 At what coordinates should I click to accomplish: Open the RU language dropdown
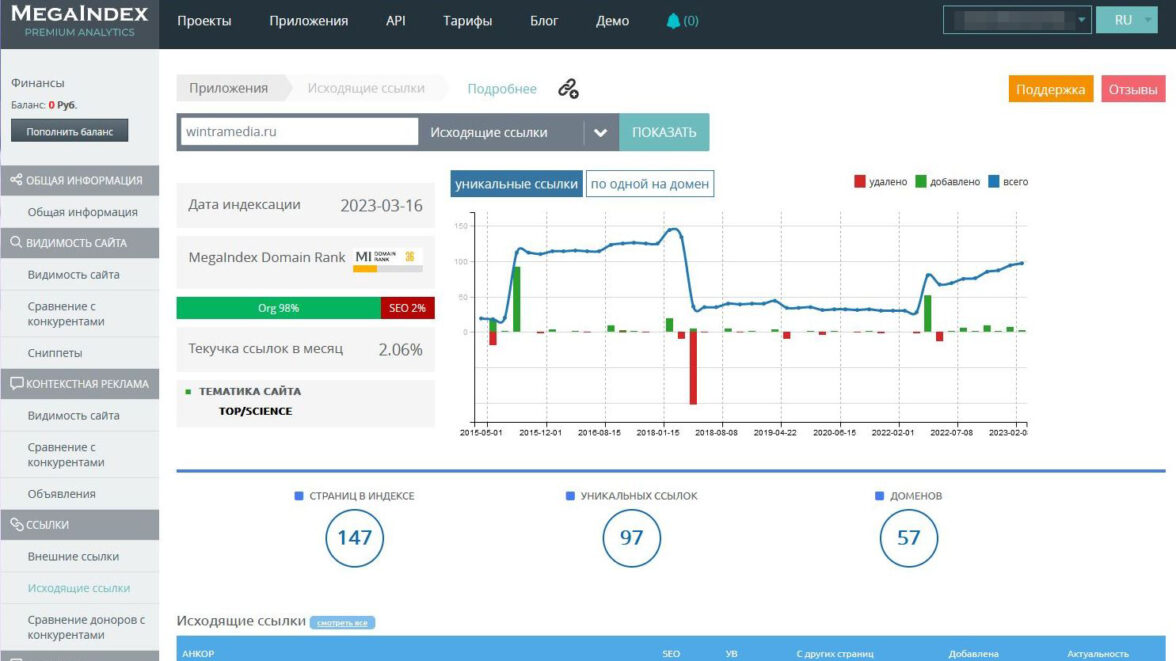coord(1126,20)
